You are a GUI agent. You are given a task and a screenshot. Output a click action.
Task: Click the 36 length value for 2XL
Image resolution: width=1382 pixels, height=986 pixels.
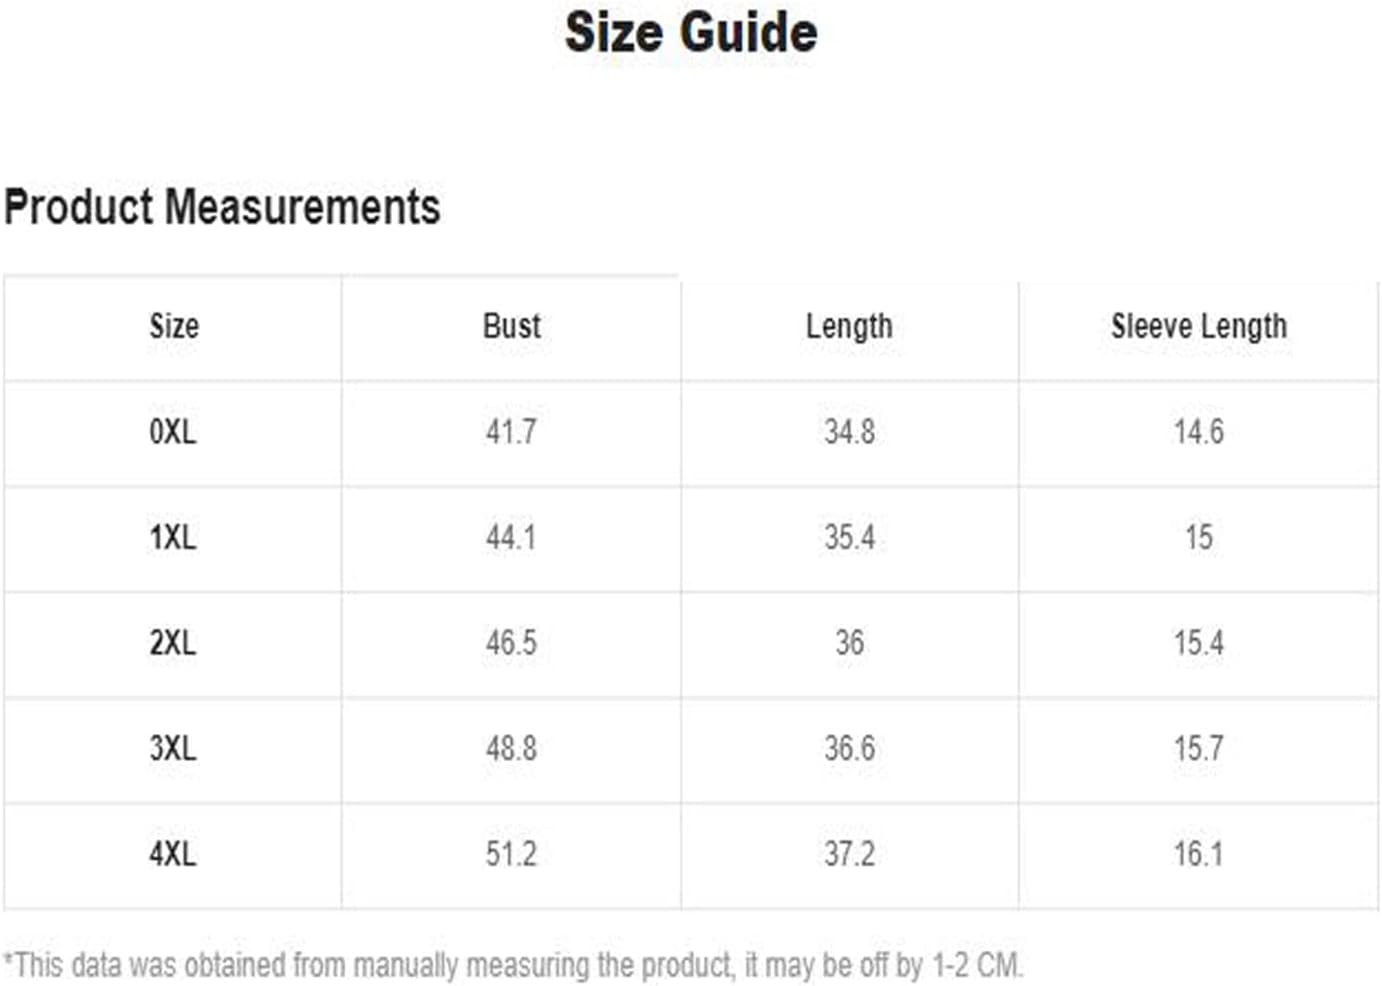(850, 643)
